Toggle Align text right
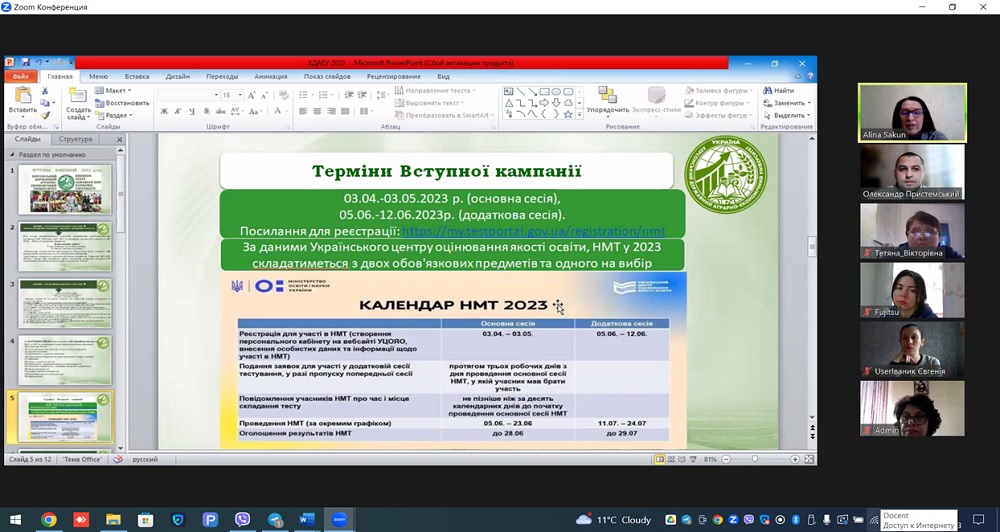This screenshot has height=532, width=1000. click(x=332, y=112)
